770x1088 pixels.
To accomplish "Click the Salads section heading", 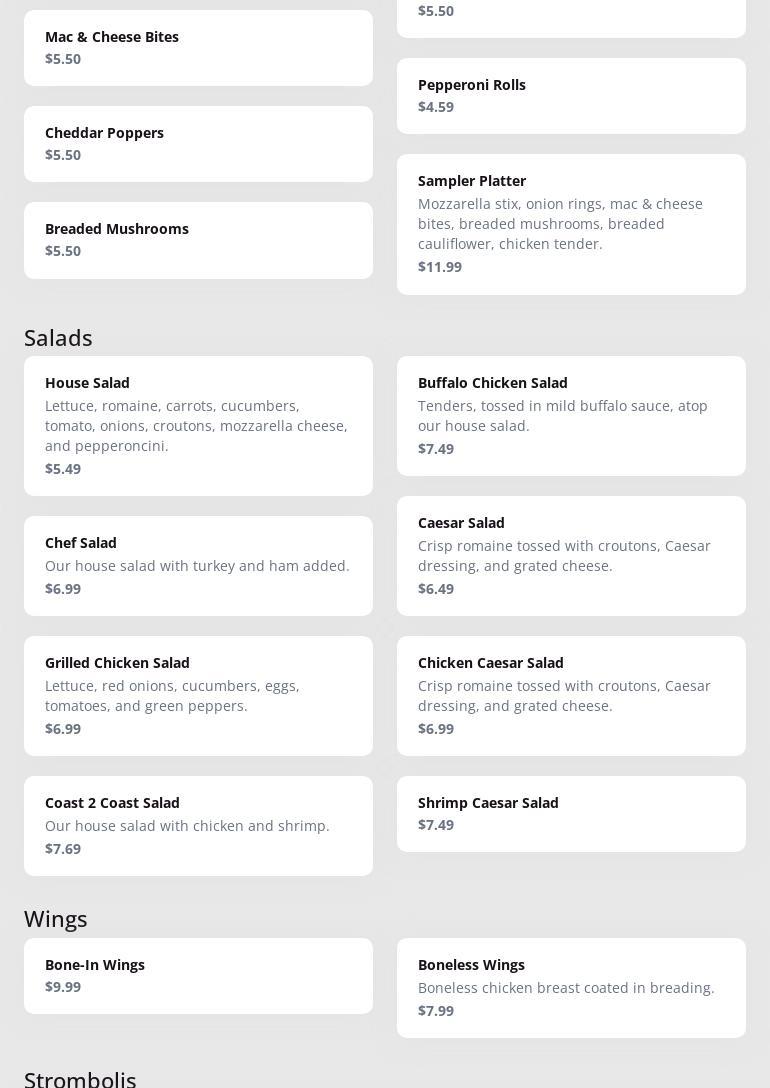I will pyautogui.click(x=58, y=338).
